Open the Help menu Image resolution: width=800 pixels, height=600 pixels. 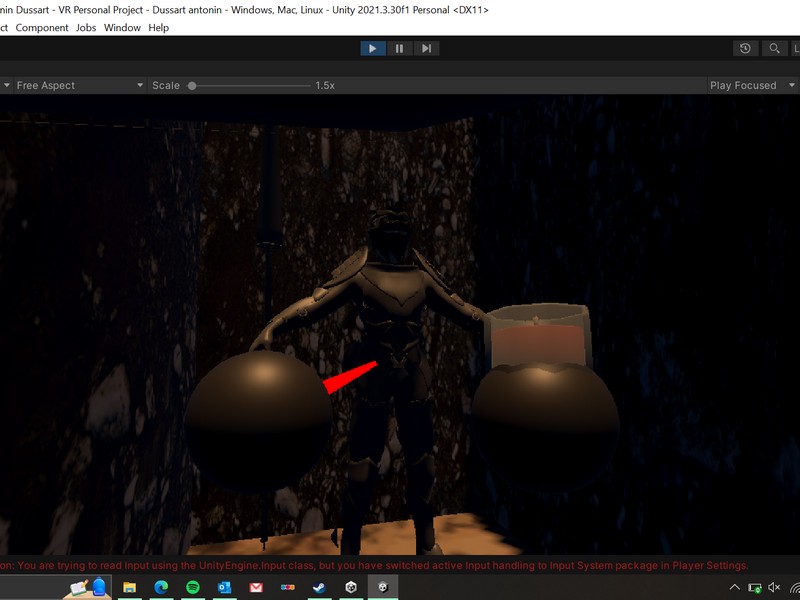(159, 28)
